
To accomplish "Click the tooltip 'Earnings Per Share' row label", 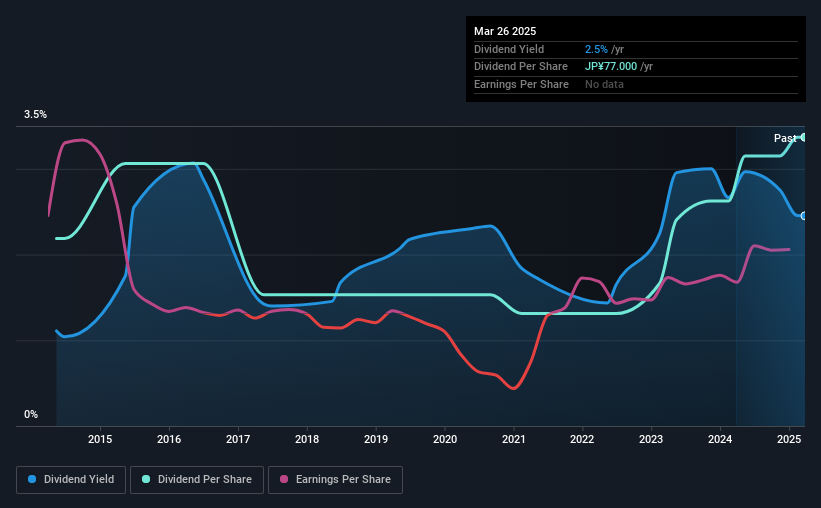I will tap(521, 84).
